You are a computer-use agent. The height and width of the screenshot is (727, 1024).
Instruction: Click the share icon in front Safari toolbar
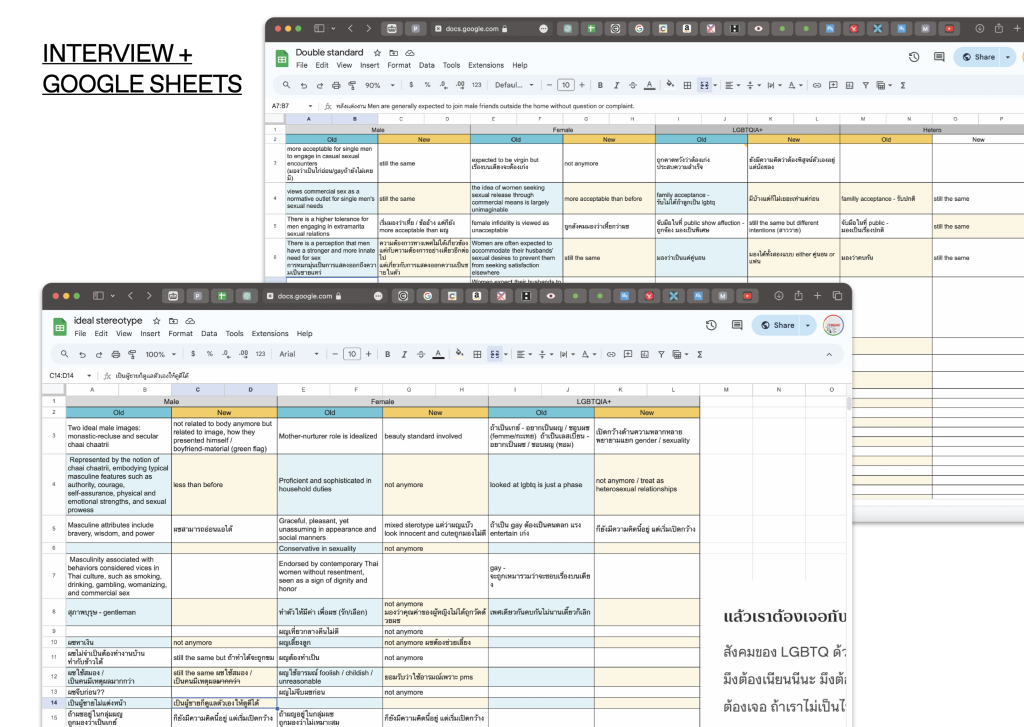(x=798, y=296)
